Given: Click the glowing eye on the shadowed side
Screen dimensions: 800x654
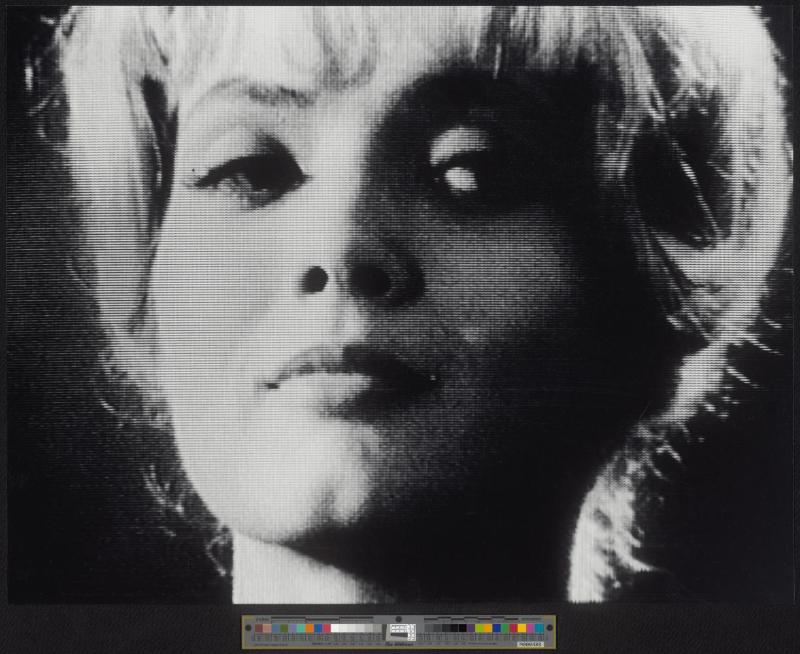Looking at the screenshot, I should pyautogui.click(x=456, y=176).
